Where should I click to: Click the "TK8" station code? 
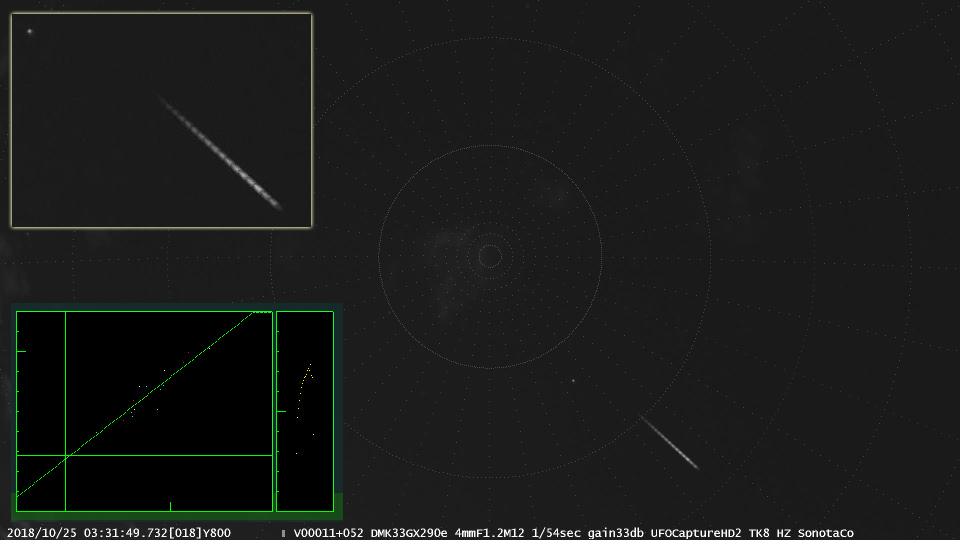click(x=759, y=533)
